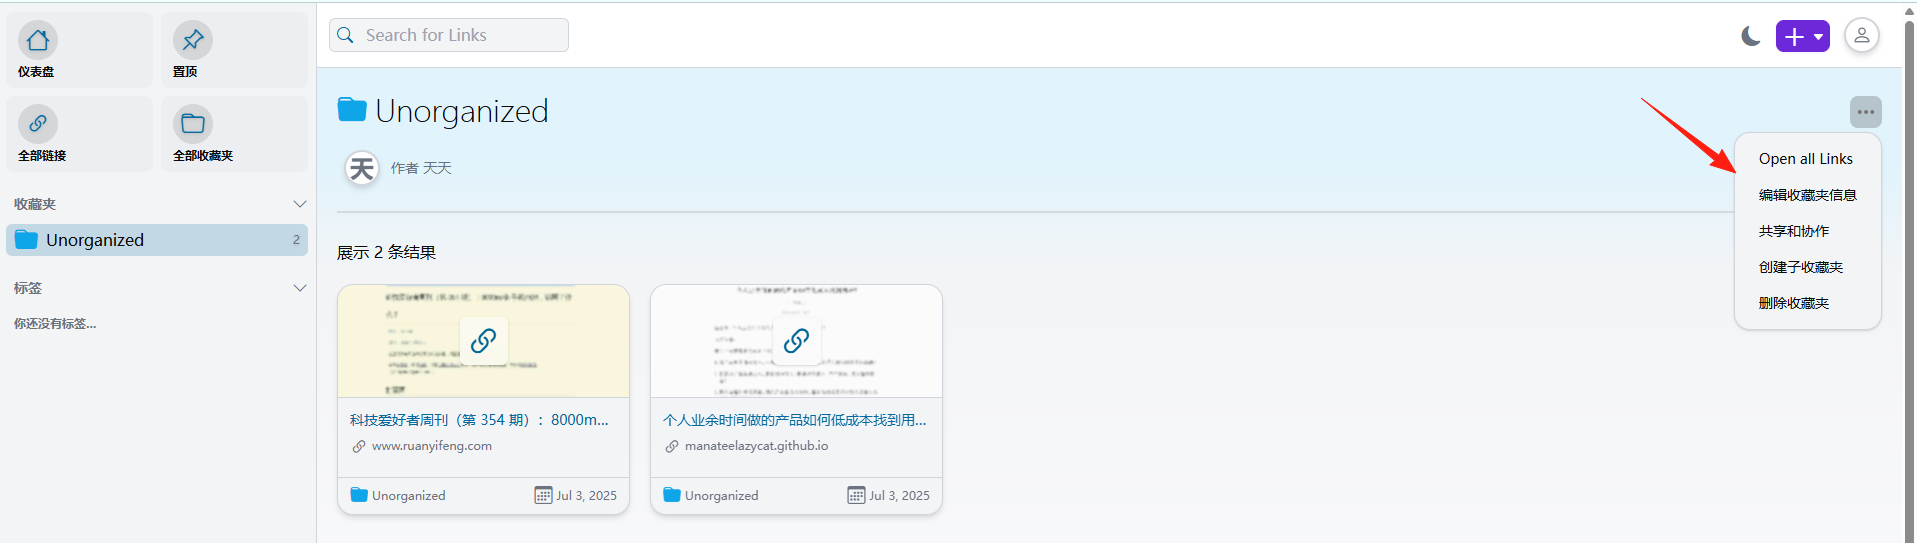Open 全部链接 link icon
The width and height of the screenshot is (1917, 543).
(x=38, y=123)
